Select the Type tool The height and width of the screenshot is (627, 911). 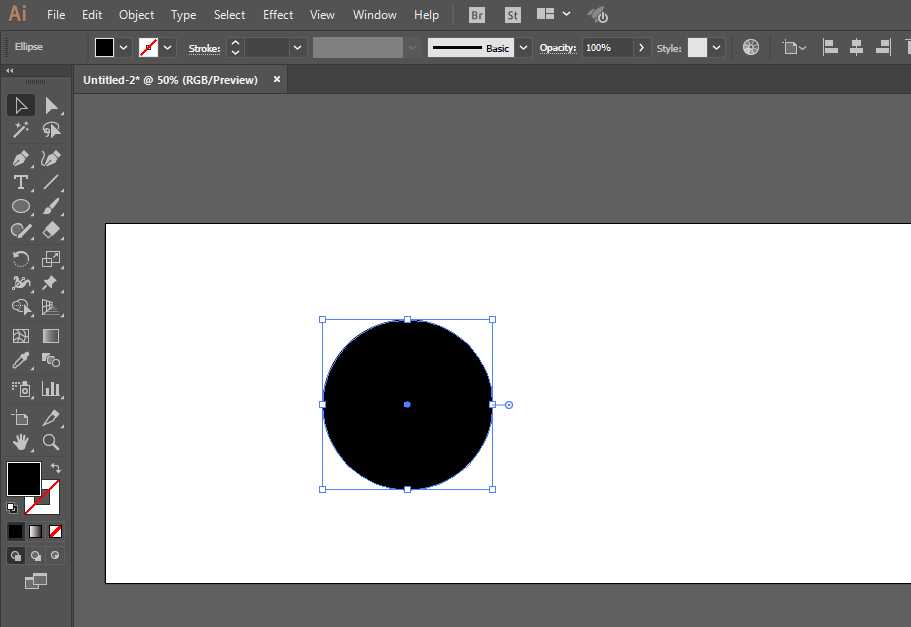pos(21,183)
